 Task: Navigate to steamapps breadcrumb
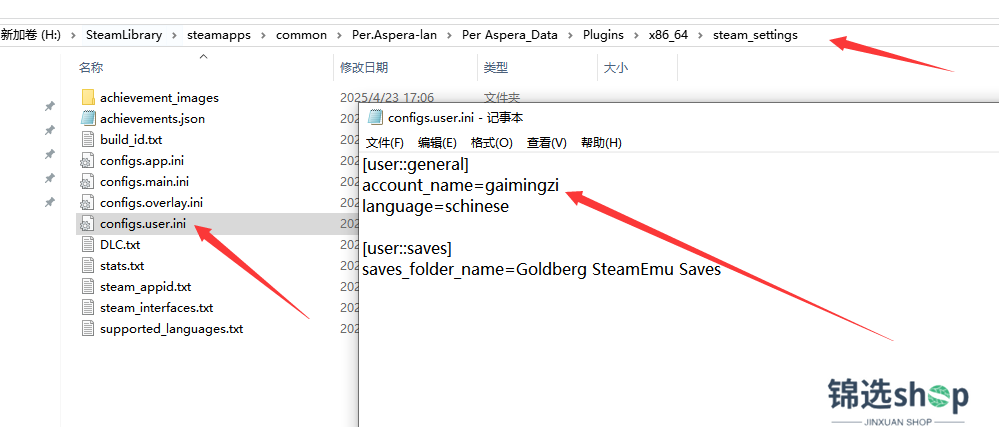(219, 35)
